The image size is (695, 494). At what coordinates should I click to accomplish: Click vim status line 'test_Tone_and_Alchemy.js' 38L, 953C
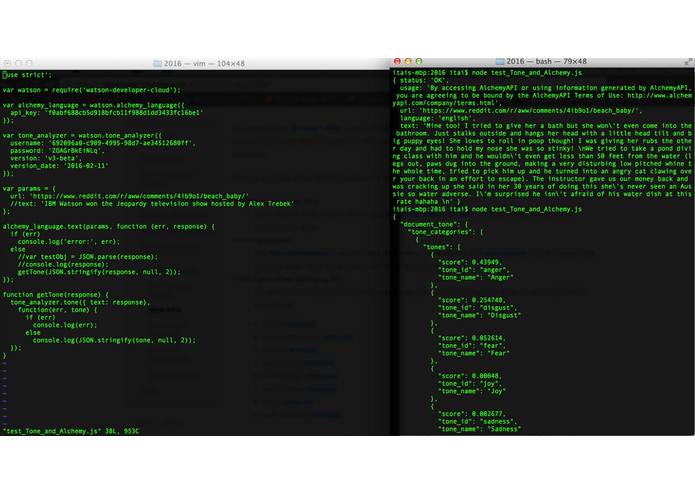click(x=71, y=431)
